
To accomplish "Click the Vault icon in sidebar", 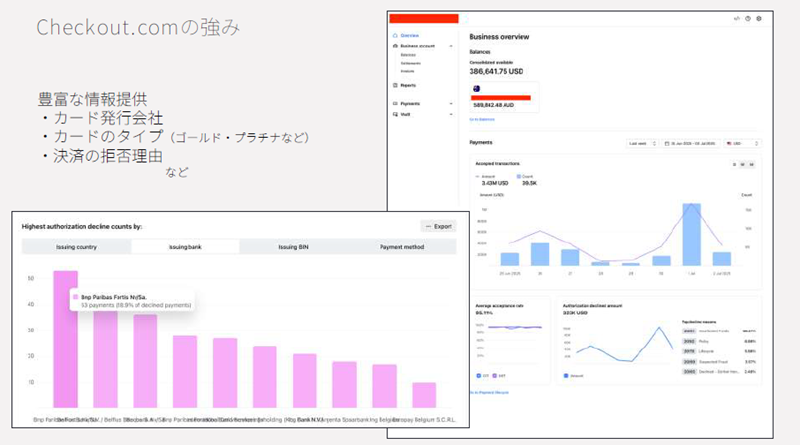I will 395,115.
